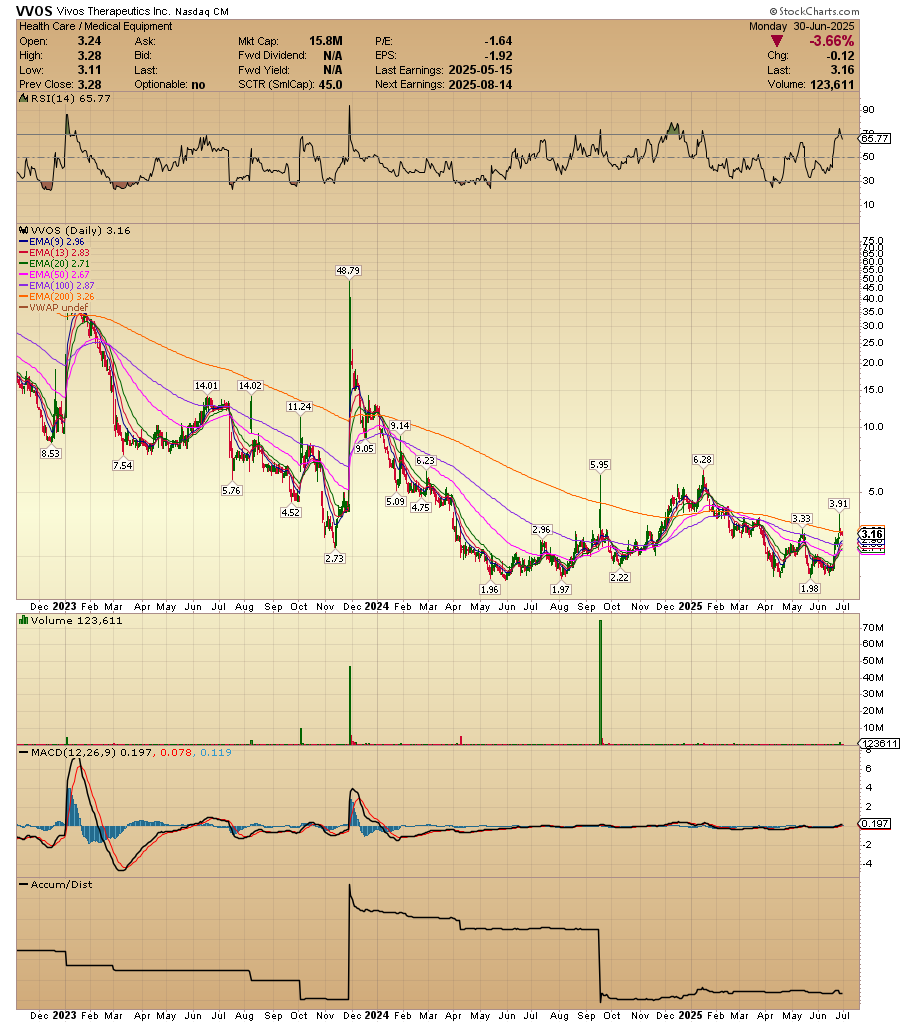This screenshot has height=1023, width=900.
Task: Click the 123611 volume axis value tag
Action: (x=880, y=744)
